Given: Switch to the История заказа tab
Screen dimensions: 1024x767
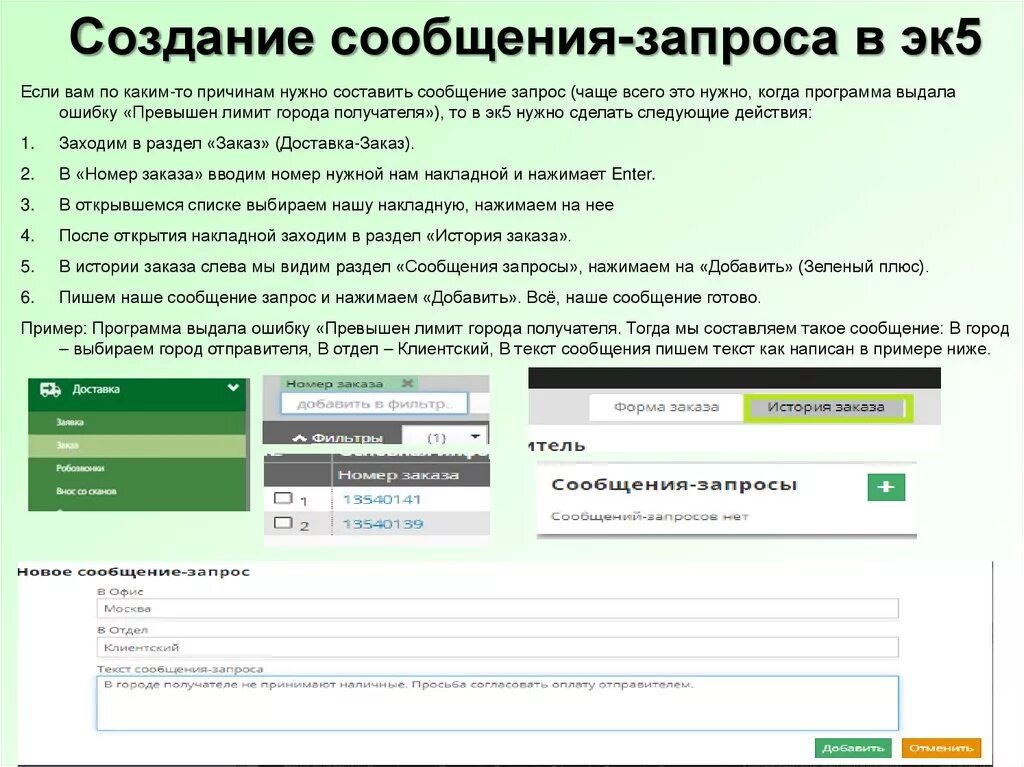Looking at the screenshot, I should (826, 407).
